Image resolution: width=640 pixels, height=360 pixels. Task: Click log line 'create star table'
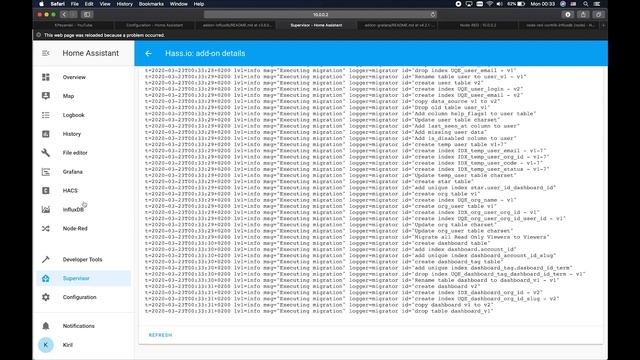pos(309,182)
